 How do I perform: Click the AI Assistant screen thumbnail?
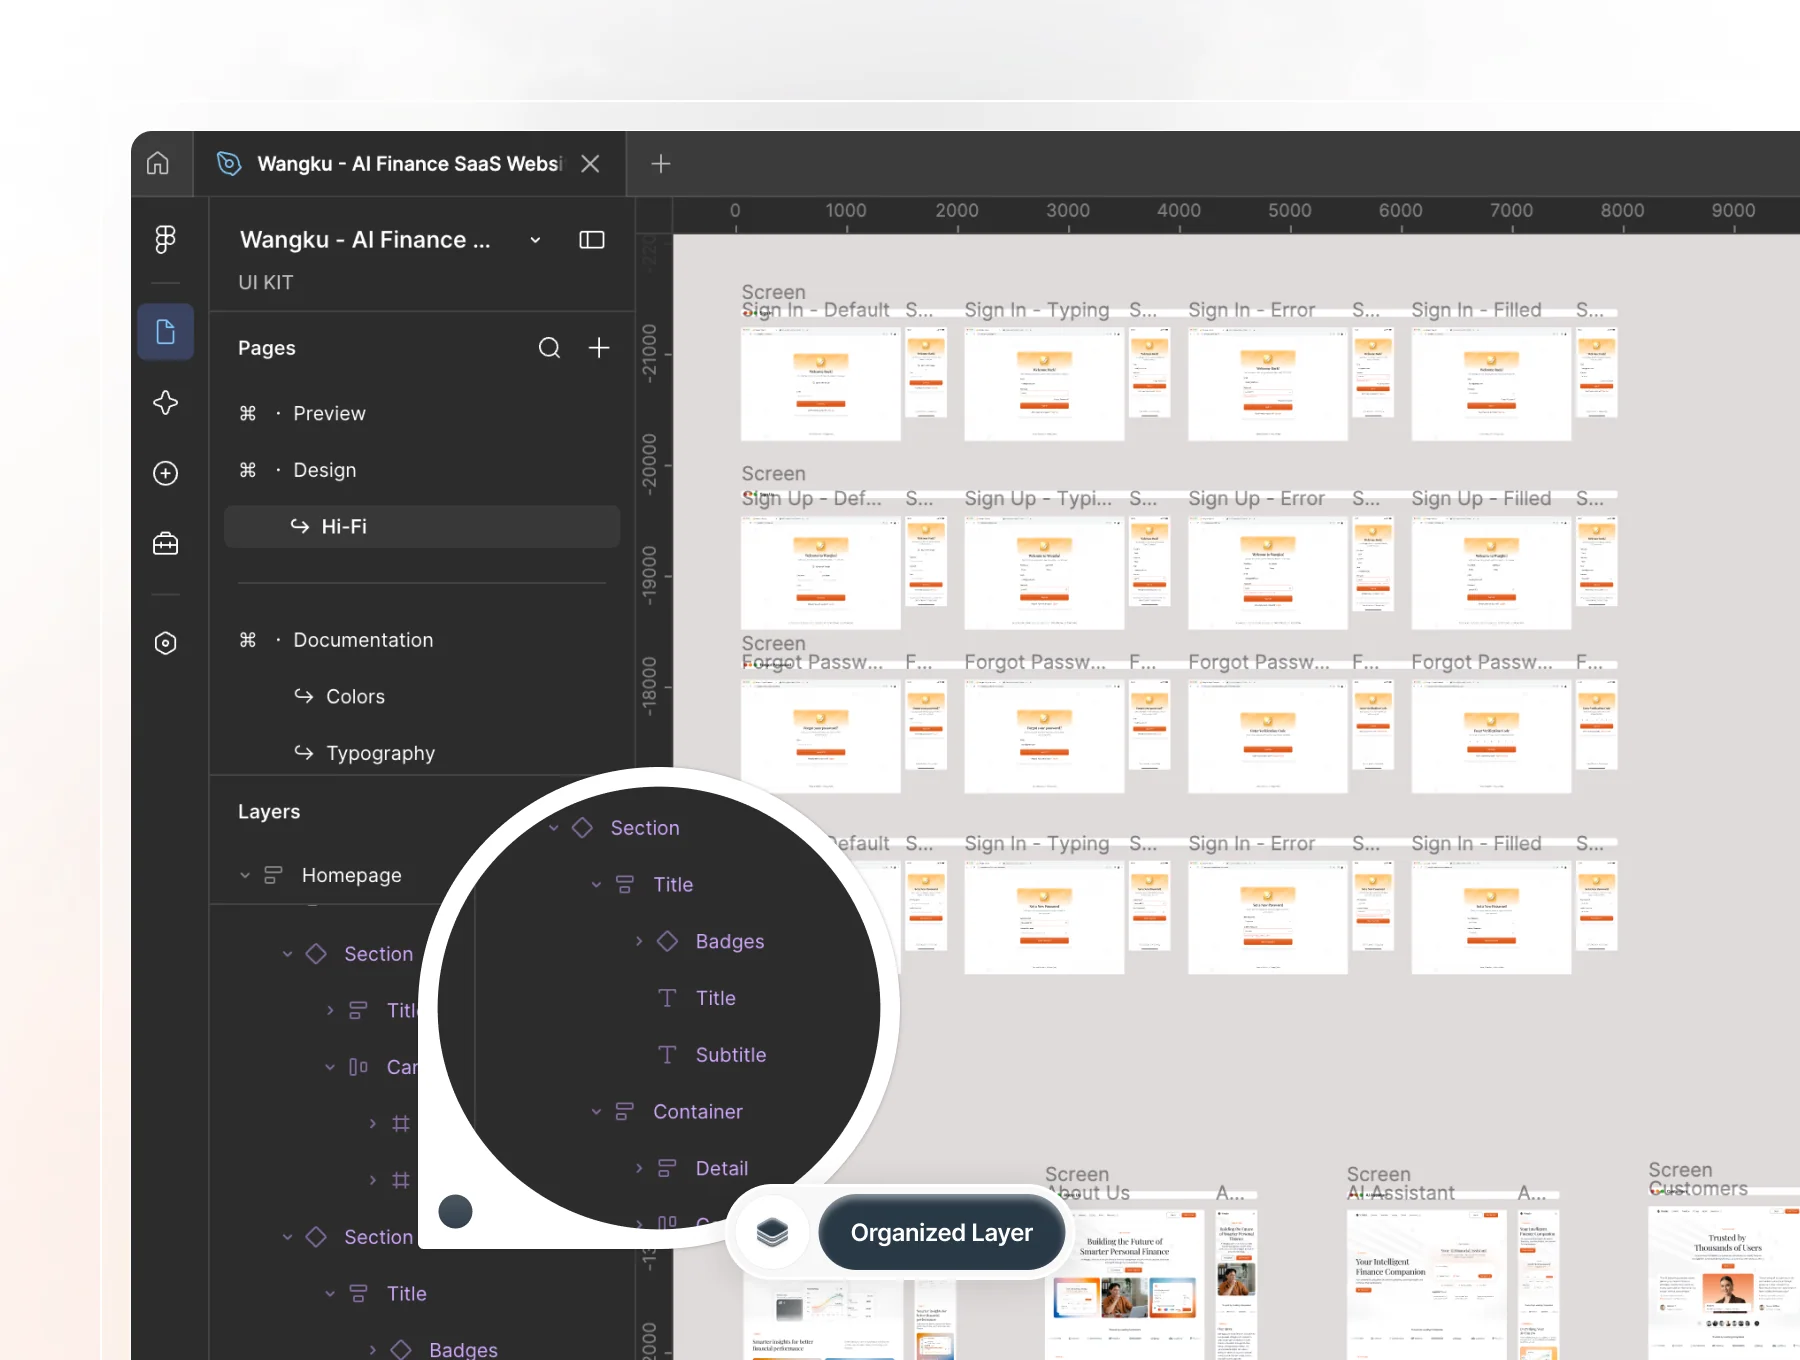[1427, 1284]
